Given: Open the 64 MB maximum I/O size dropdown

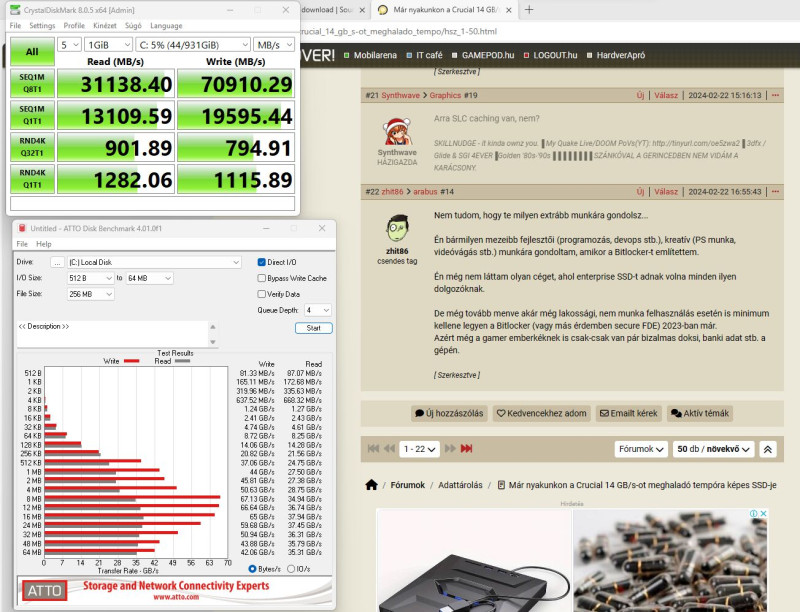Looking at the screenshot, I should tap(149, 278).
